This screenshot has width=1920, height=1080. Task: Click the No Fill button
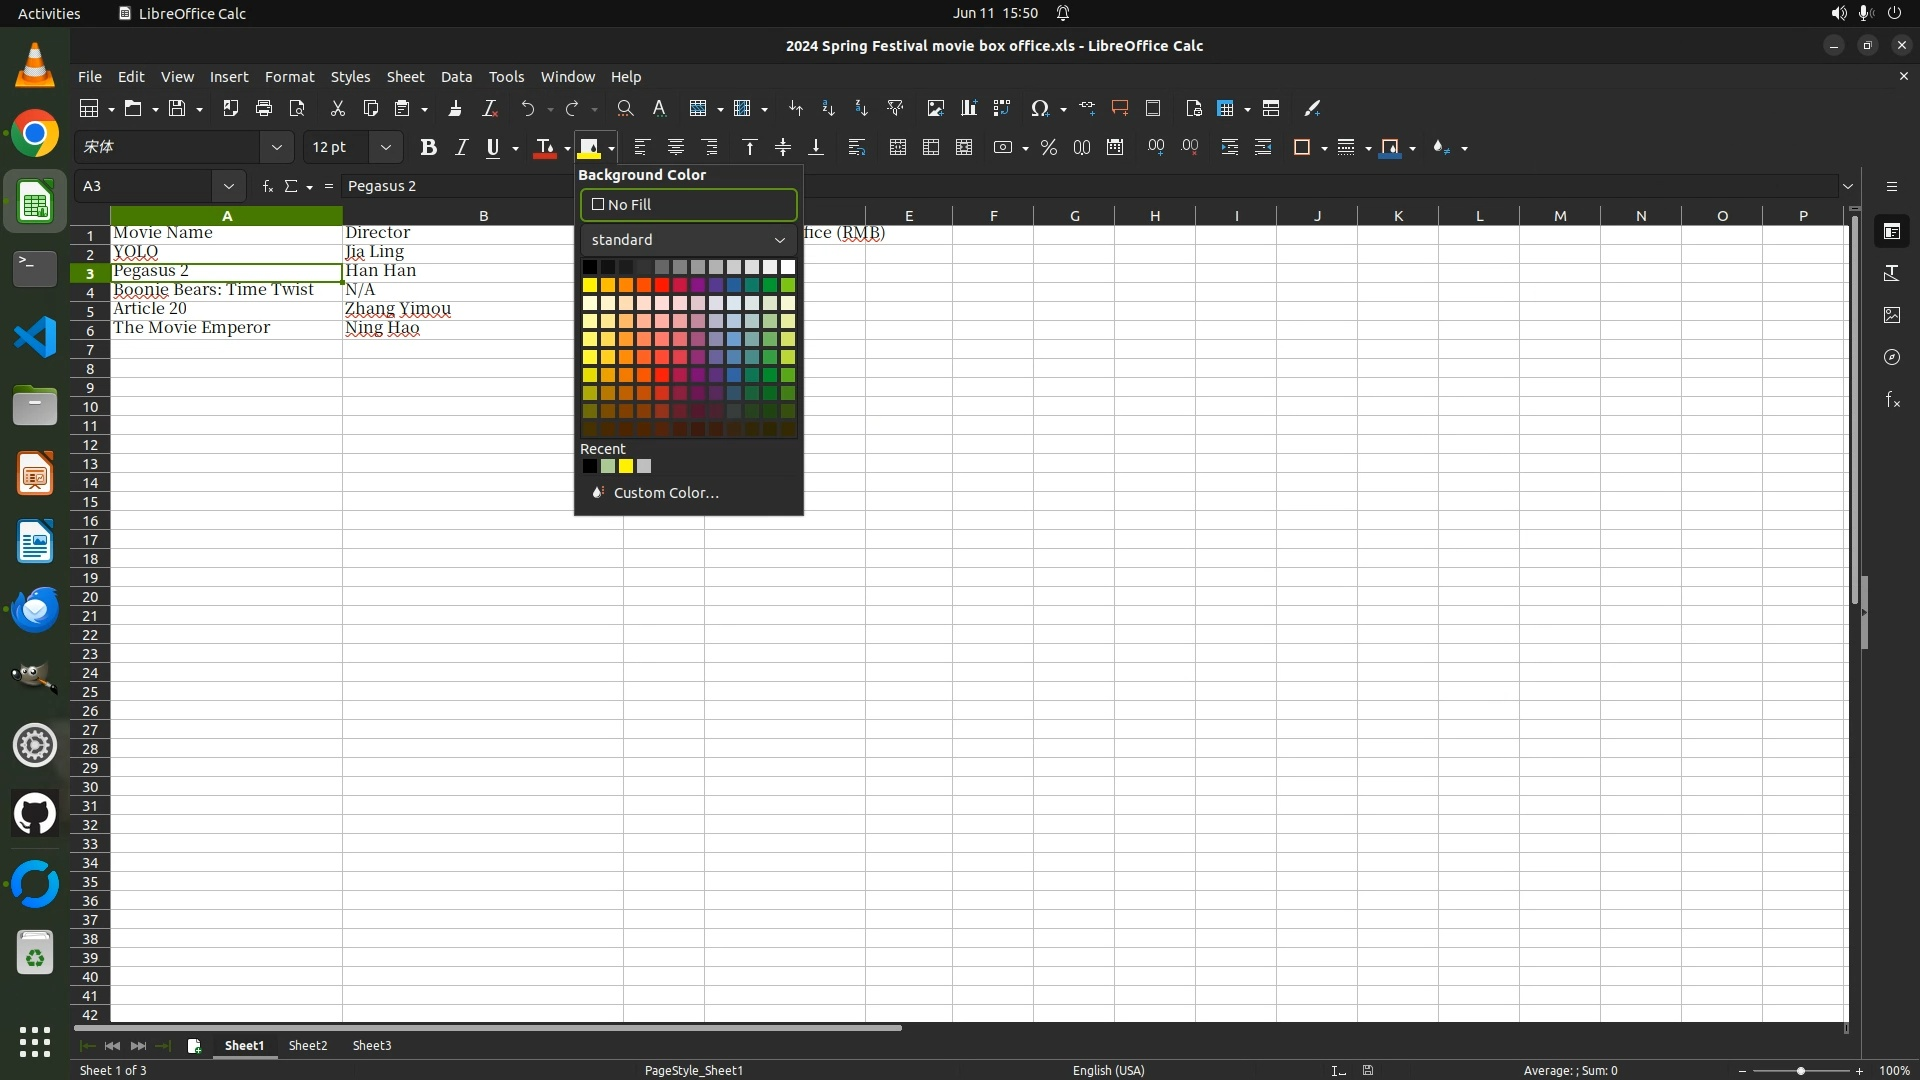click(688, 204)
